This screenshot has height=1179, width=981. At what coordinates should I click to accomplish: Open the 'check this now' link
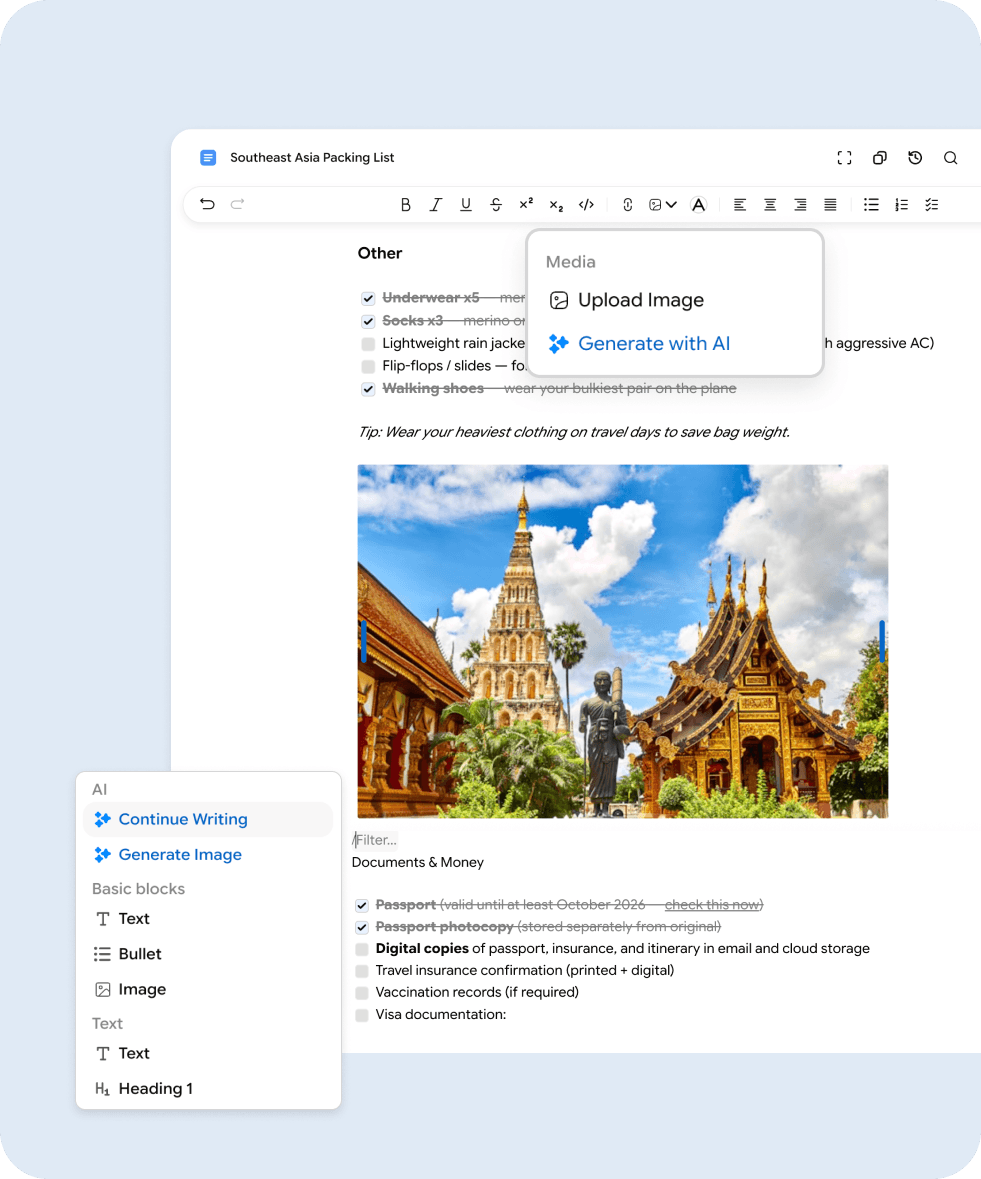pos(712,905)
